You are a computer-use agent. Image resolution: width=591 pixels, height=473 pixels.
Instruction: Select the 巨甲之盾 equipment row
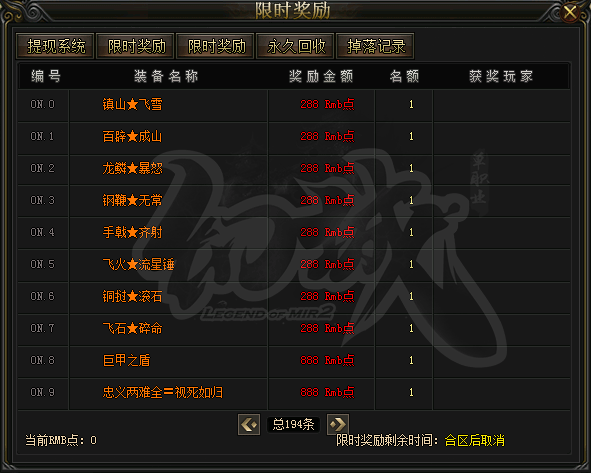(293, 361)
